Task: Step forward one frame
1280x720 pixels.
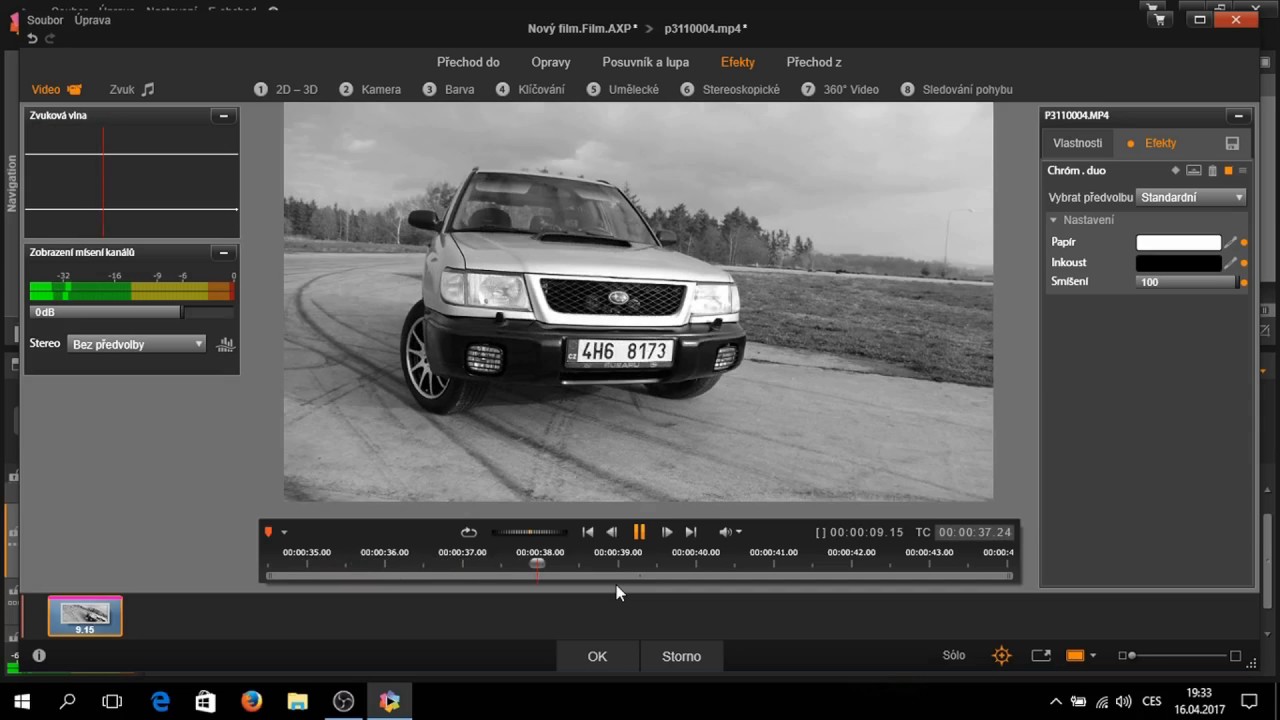Action: pos(667,532)
